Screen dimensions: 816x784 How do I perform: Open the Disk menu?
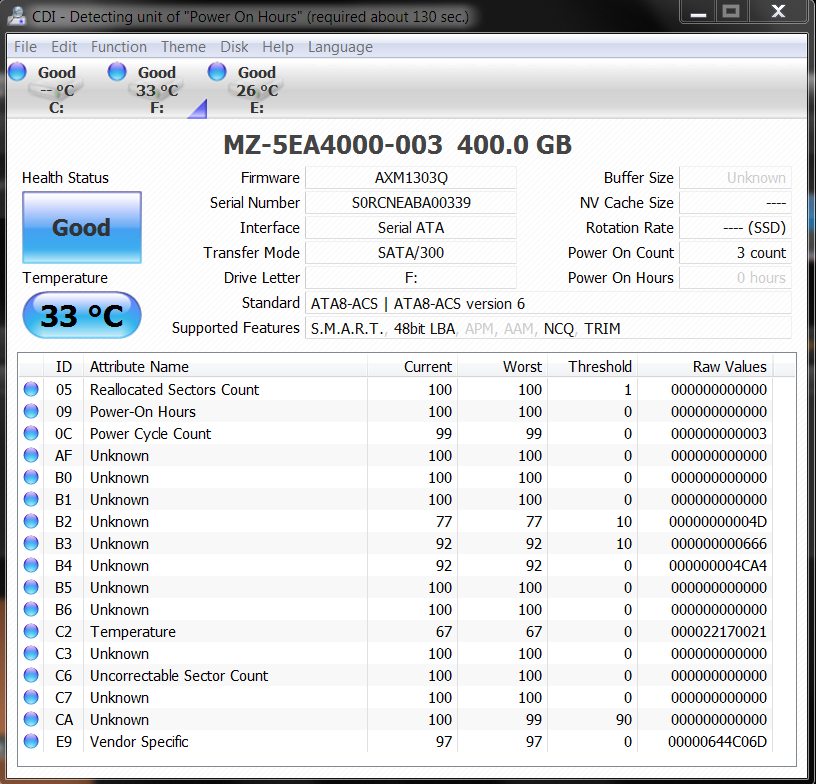coord(234,47)
